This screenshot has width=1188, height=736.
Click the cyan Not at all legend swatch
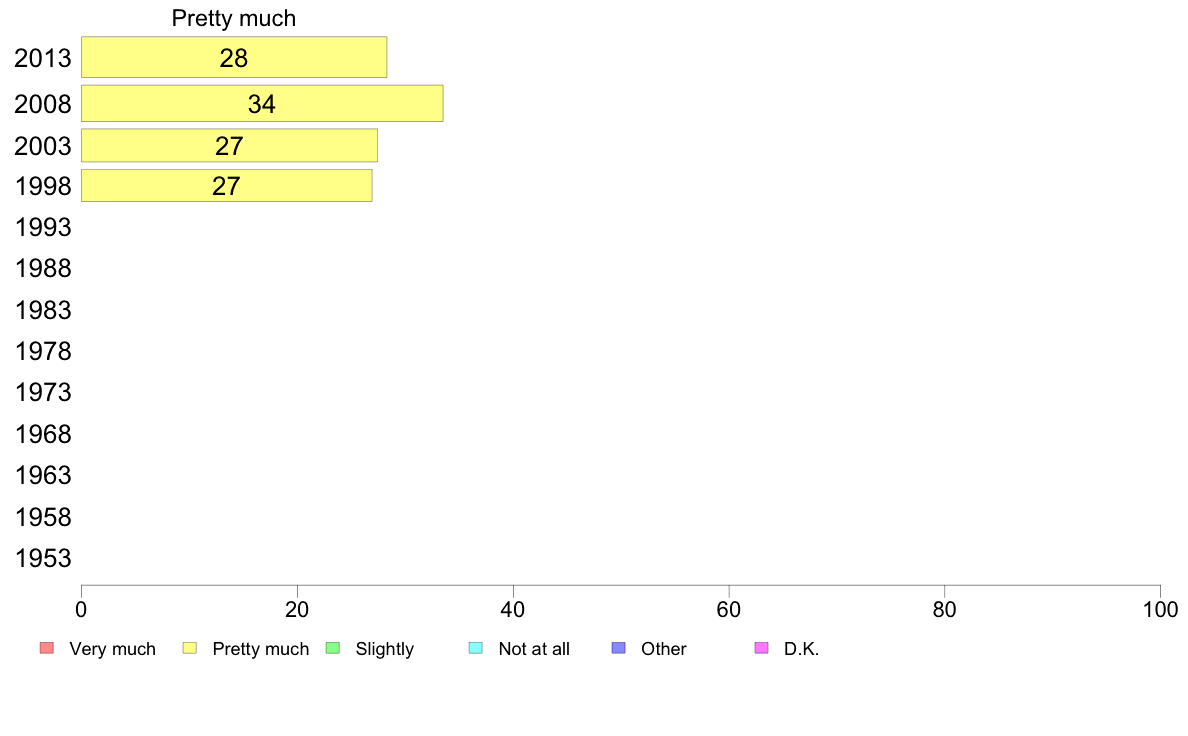click(476, 648)
